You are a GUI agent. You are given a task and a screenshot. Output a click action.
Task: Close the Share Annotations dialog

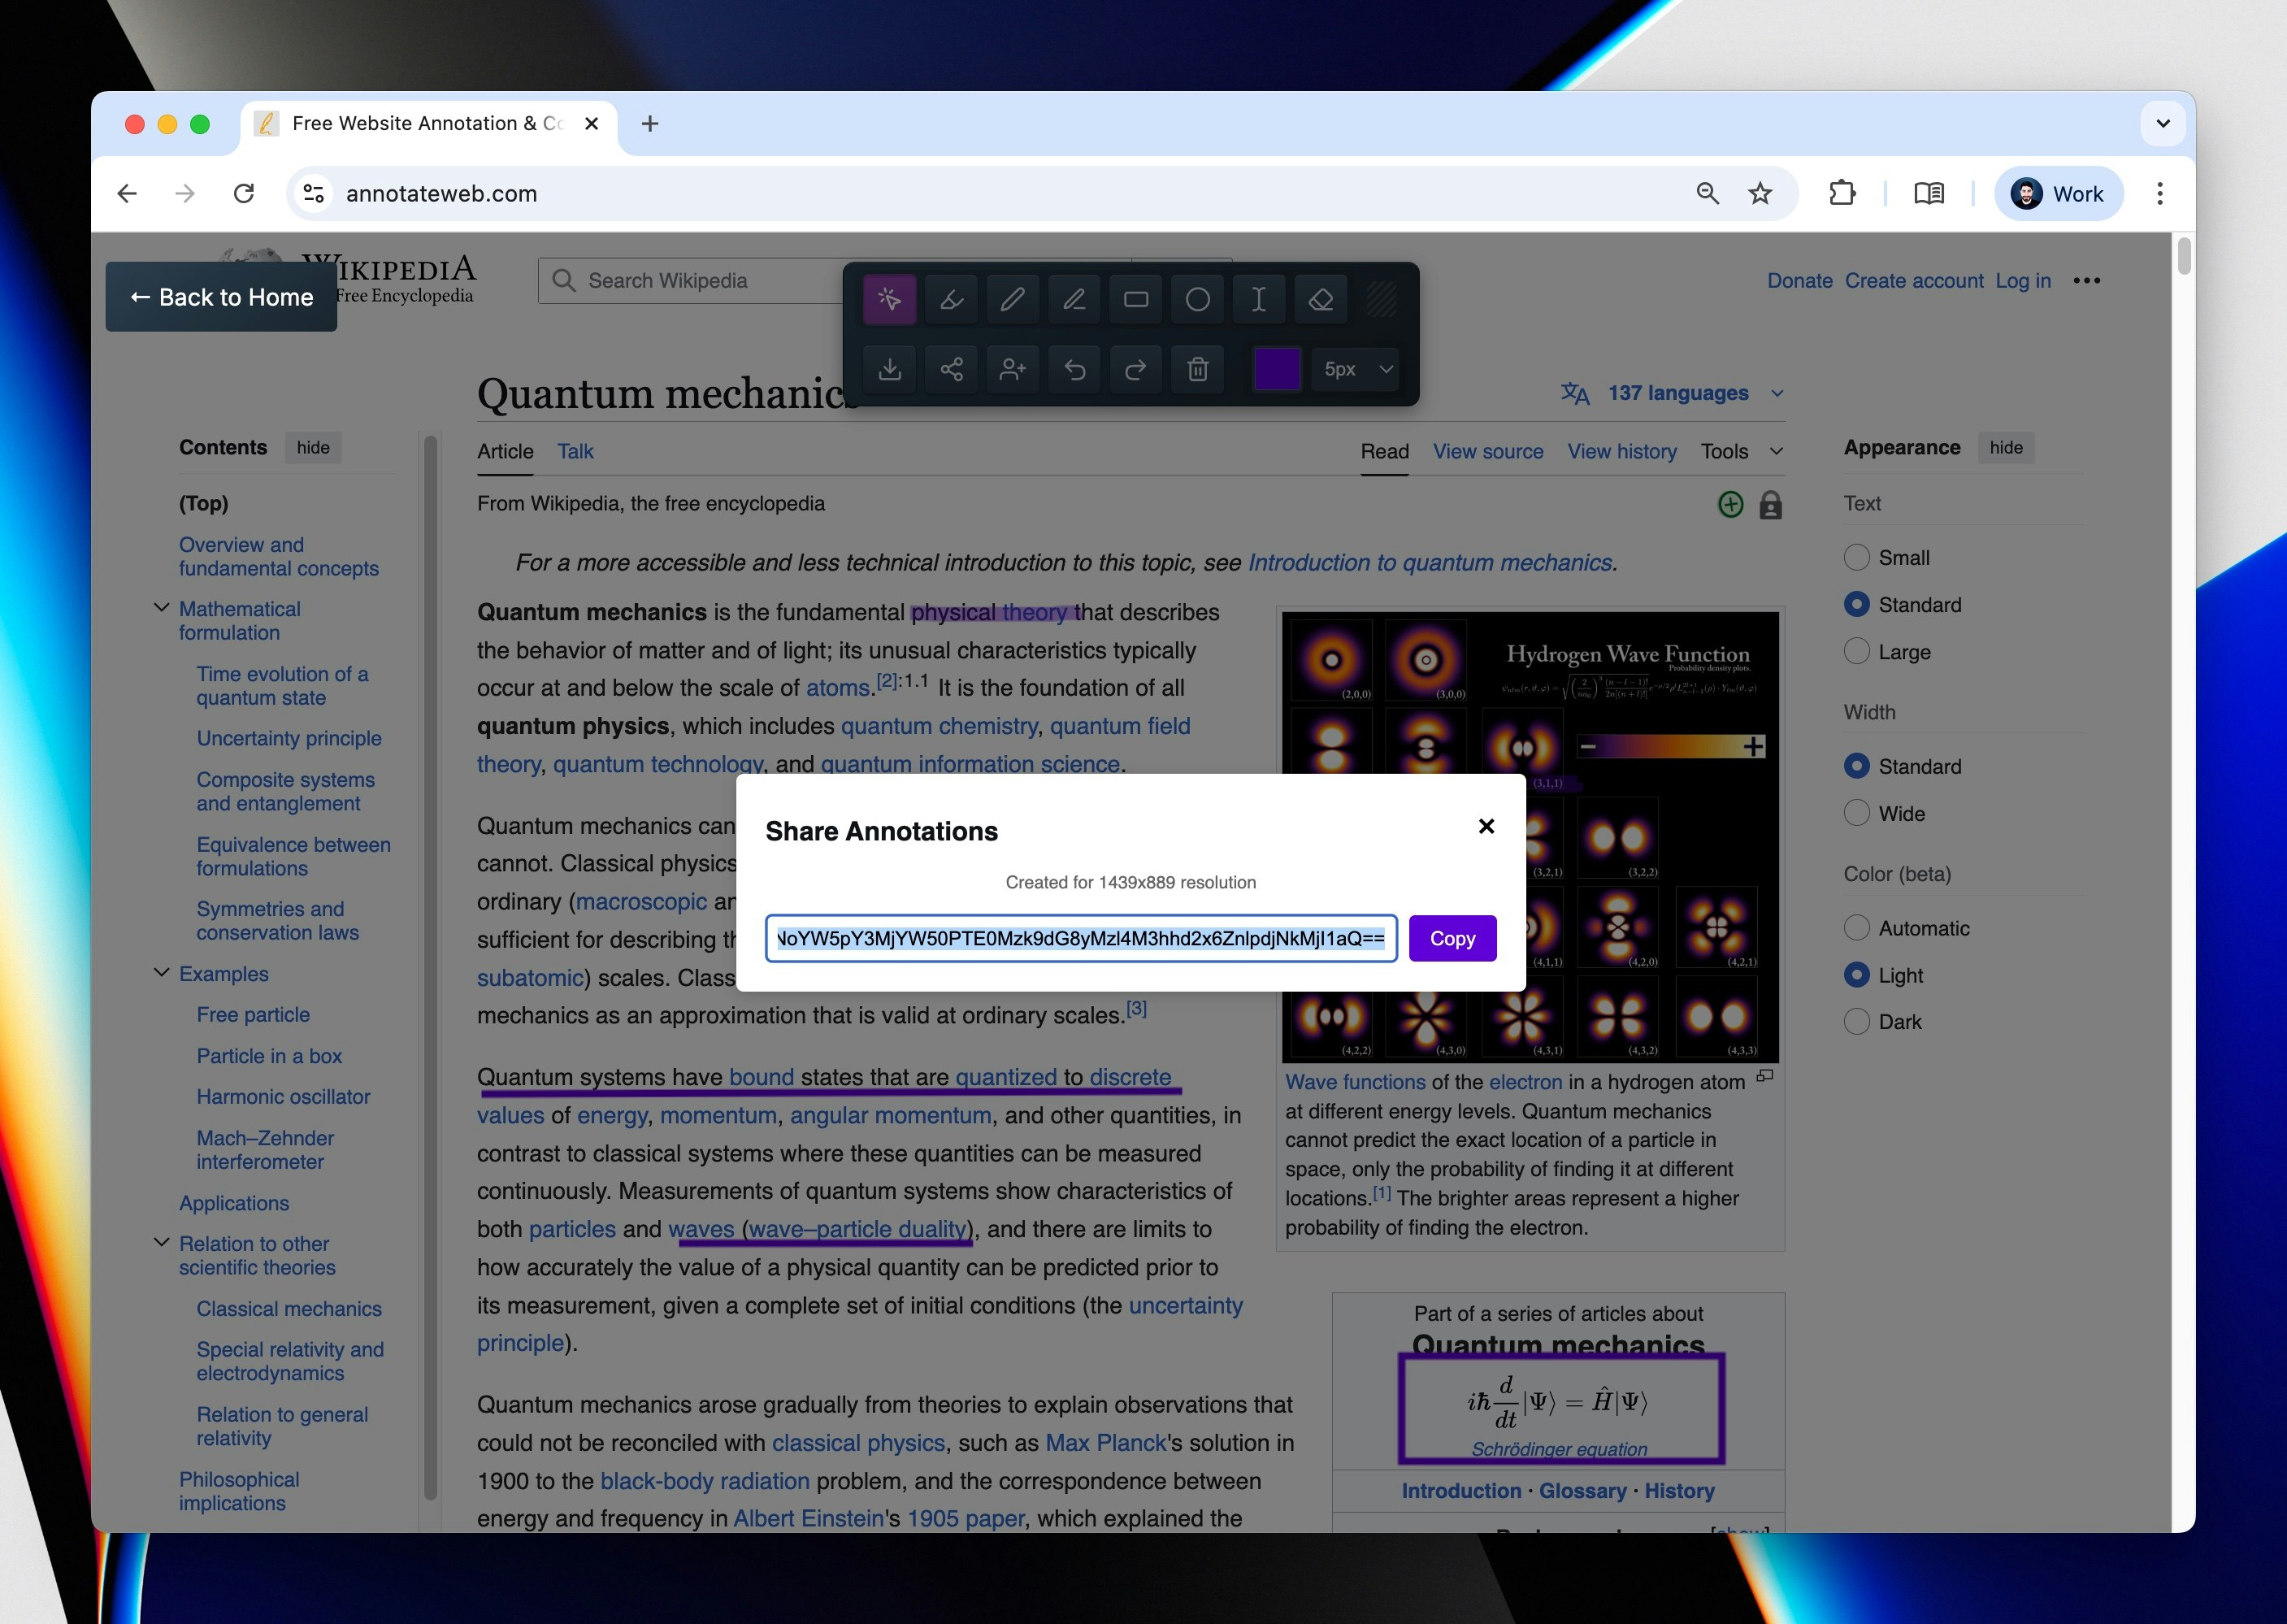[1486, 827]
